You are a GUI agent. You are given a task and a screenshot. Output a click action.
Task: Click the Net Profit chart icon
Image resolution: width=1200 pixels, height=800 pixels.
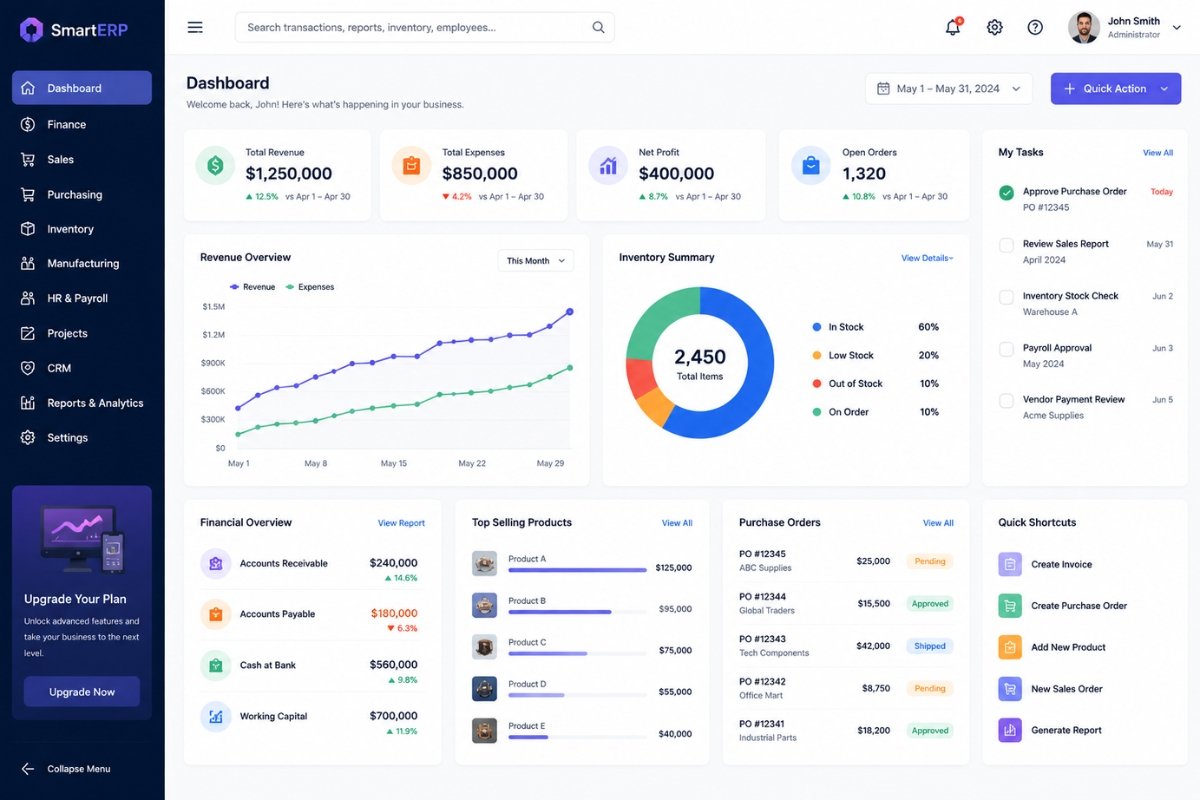[x=608, y=165]
